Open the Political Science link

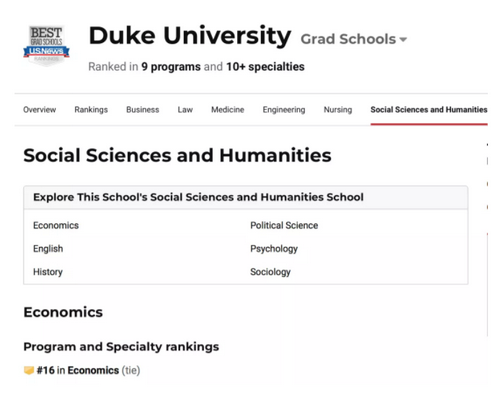(284, 226)
